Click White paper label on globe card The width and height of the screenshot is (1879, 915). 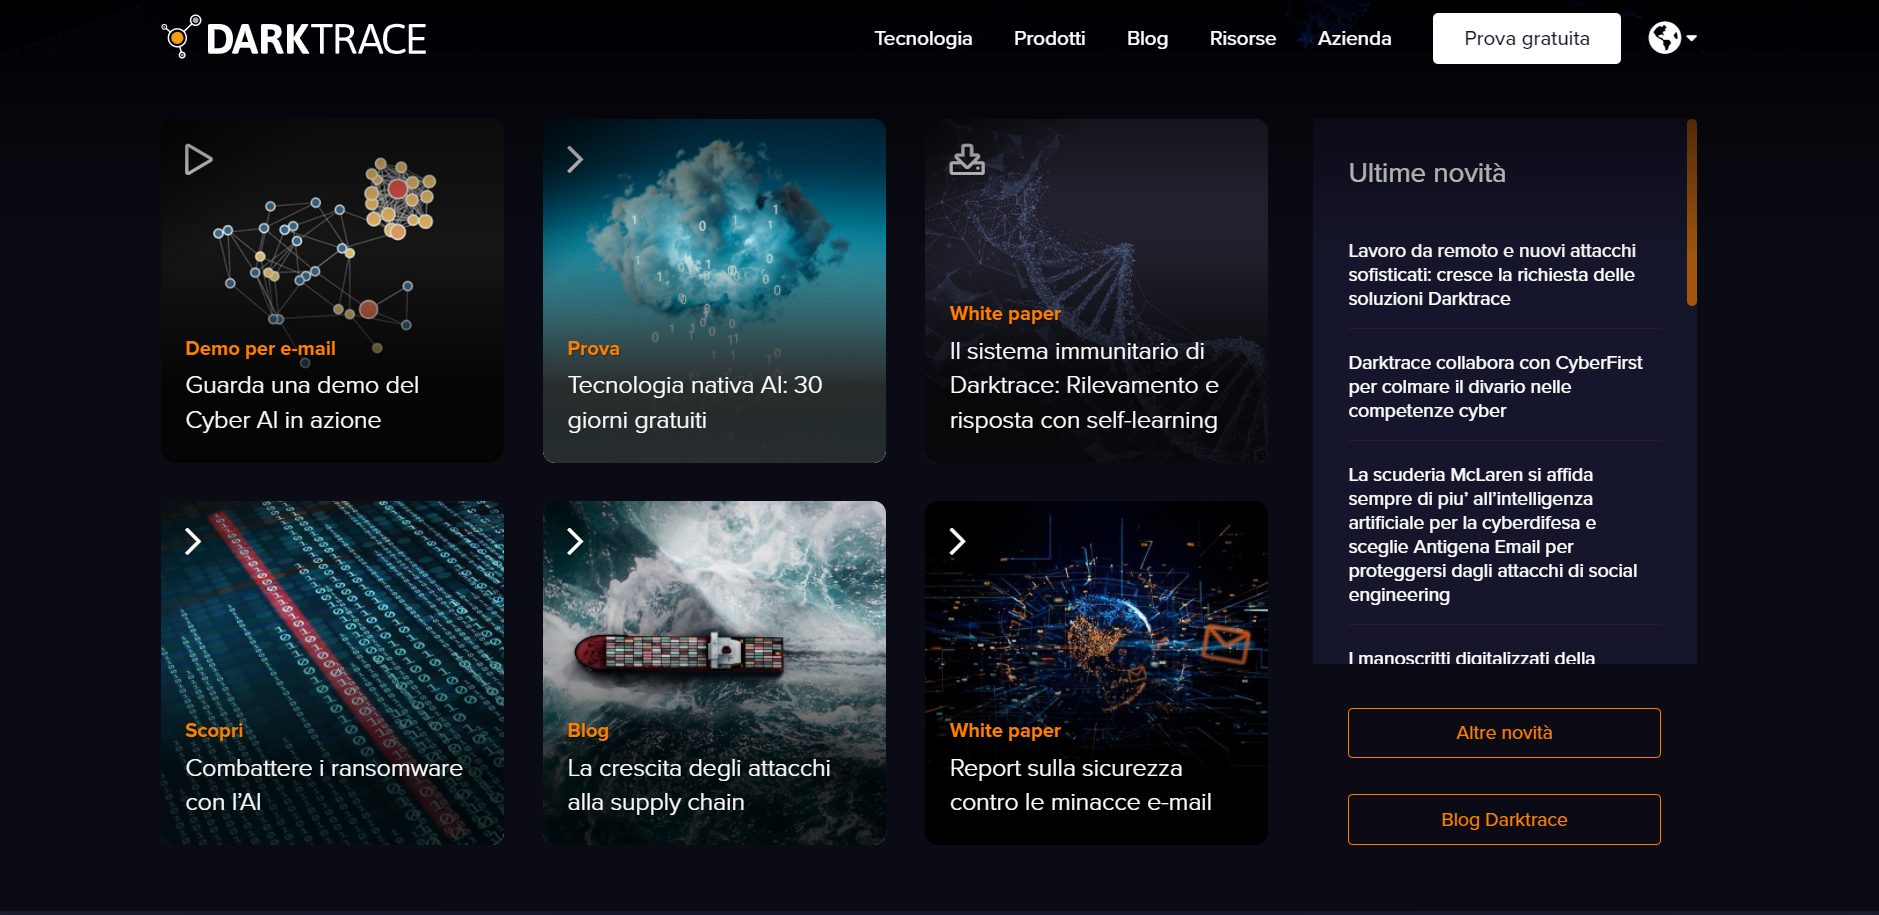(x=1005, y=730)
